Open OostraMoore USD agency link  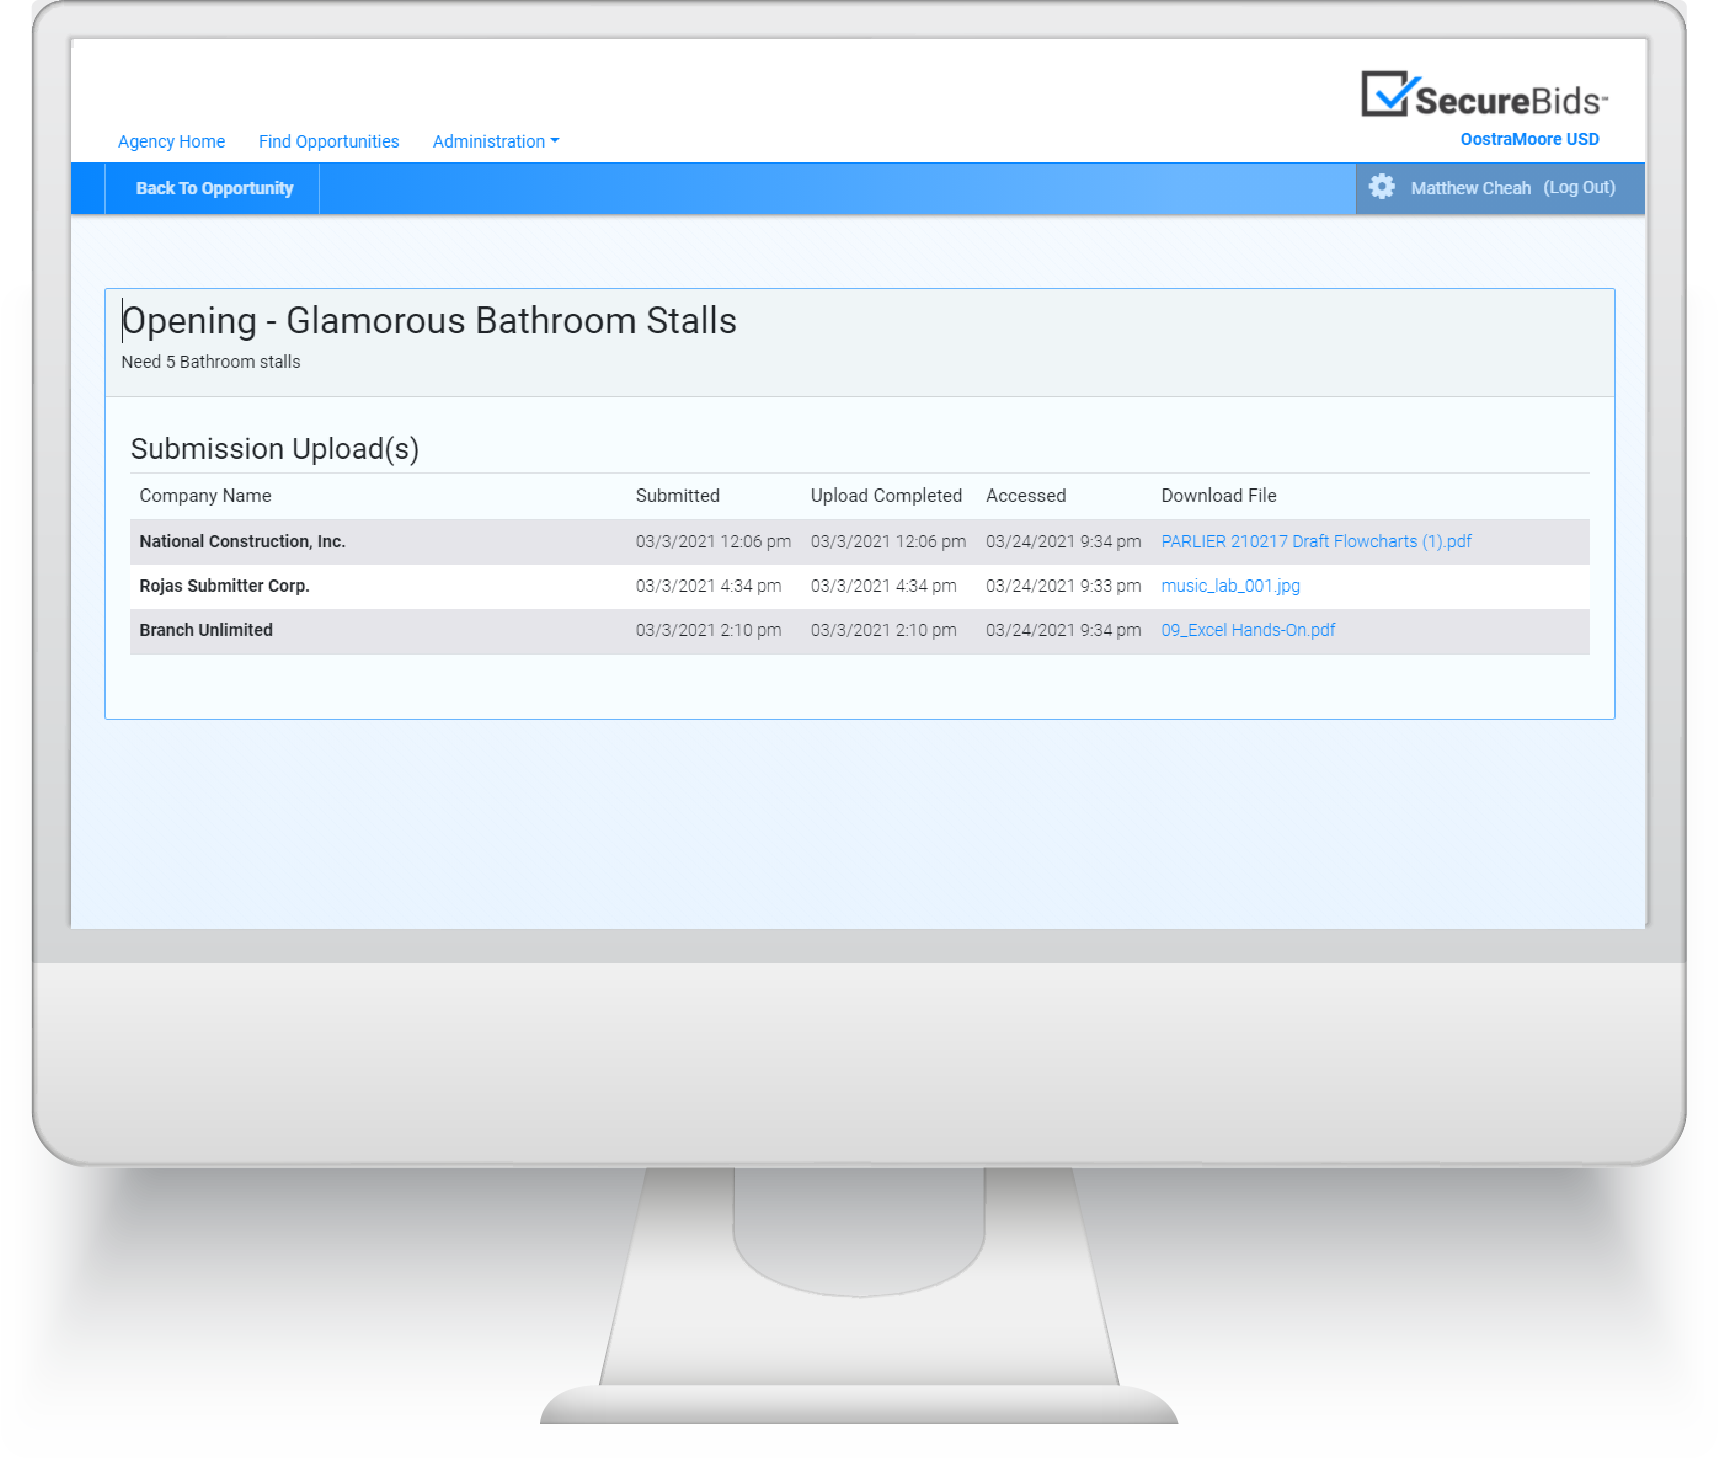pos(1529,139)
